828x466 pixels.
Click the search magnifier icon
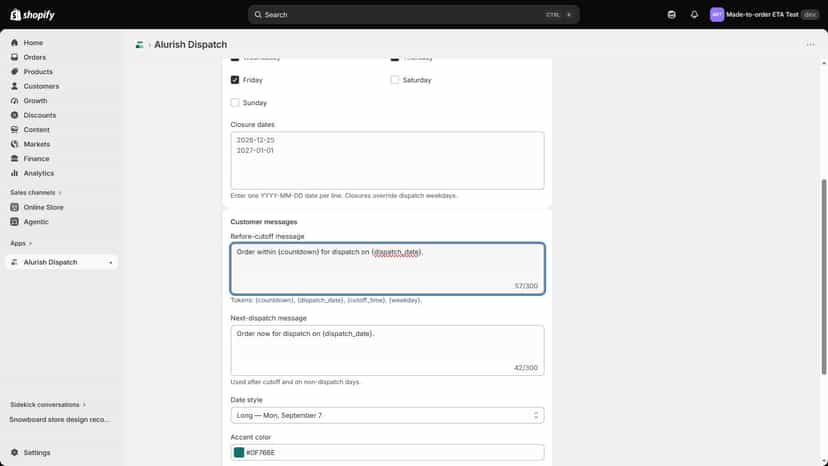click(258, 15)
